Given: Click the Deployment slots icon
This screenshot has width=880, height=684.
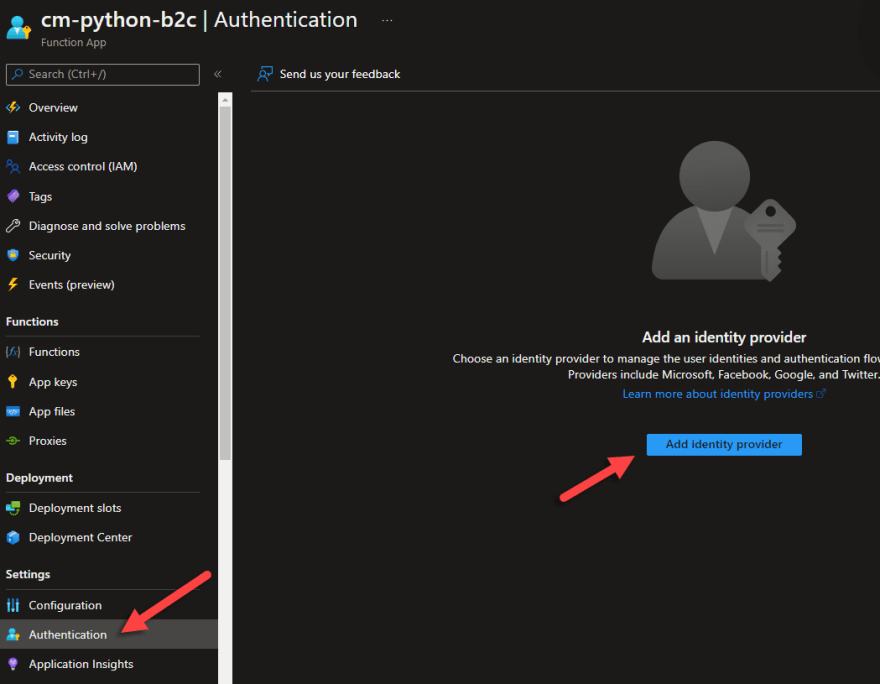Looking at the screenshot, I should tap(13, 508).
